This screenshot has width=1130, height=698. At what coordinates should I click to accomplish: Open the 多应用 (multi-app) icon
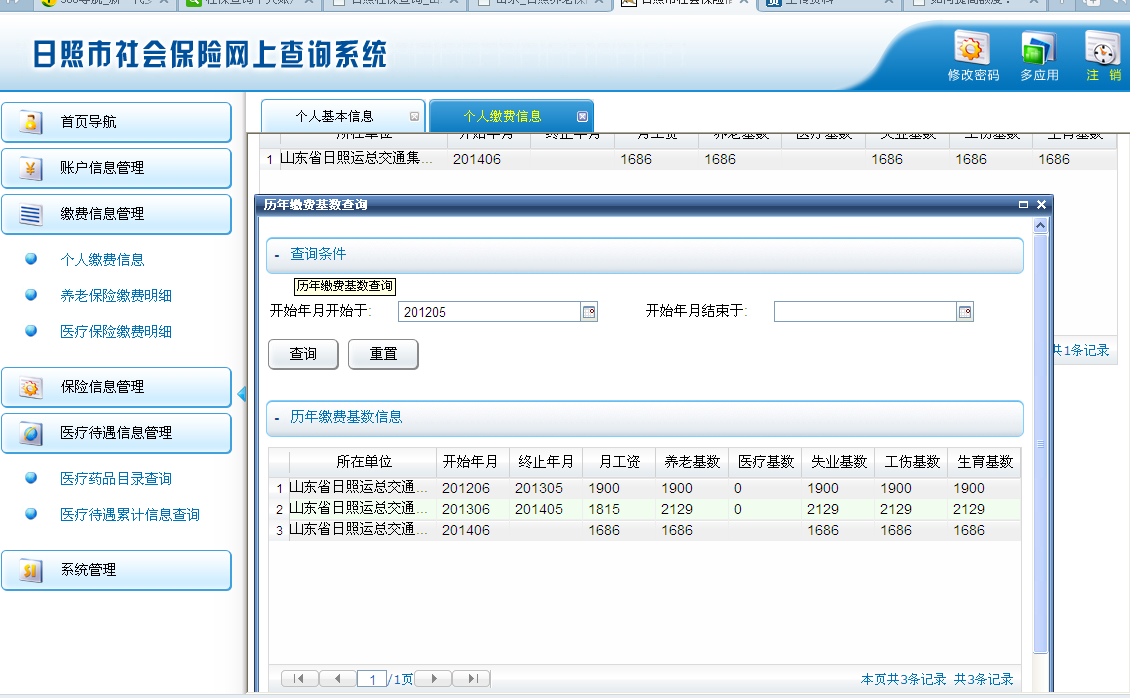[1038, 50]
